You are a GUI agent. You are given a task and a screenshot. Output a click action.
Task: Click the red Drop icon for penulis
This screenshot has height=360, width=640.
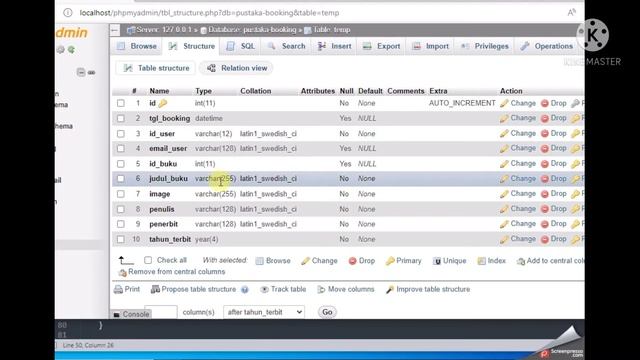click(544, 209)
